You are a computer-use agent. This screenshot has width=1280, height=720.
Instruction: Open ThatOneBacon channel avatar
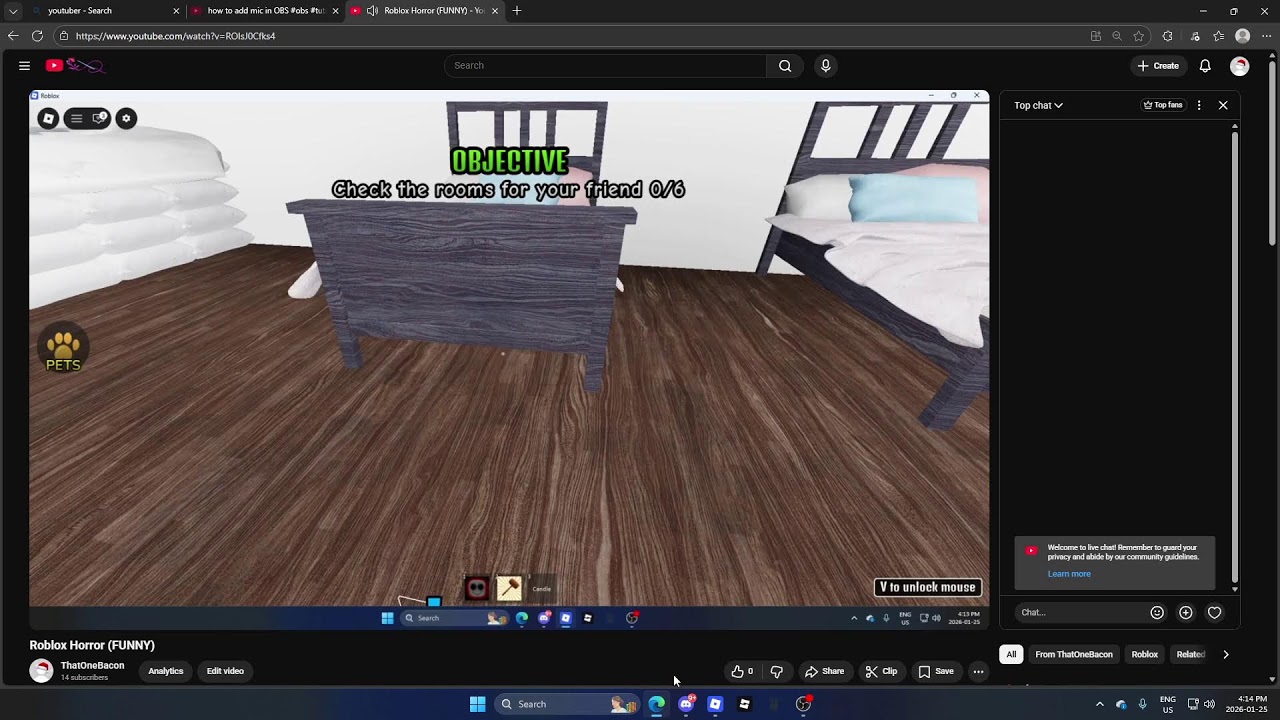[41, 671]
